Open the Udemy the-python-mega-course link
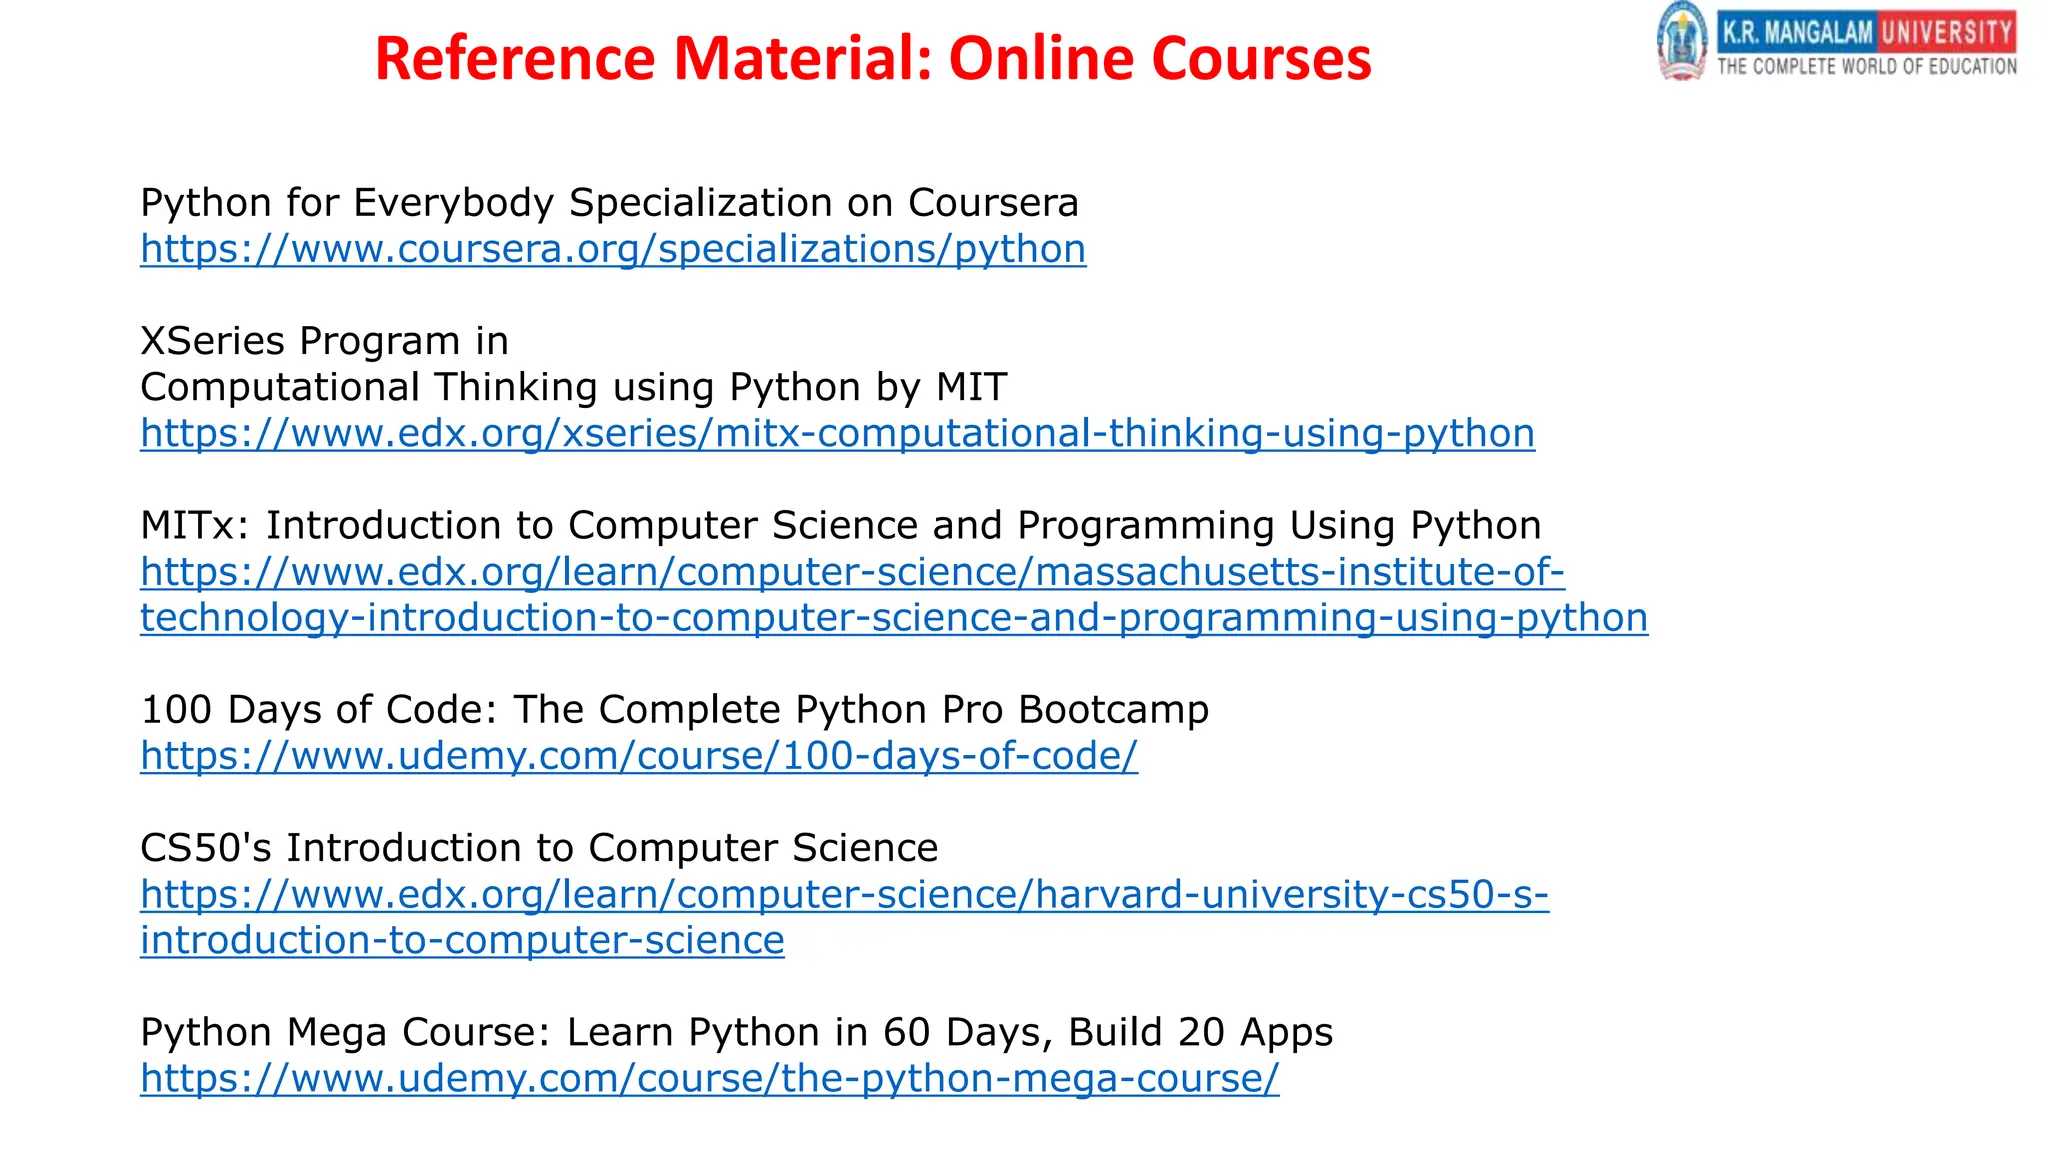The image size is (2048, 1152). coord(710,1078)
